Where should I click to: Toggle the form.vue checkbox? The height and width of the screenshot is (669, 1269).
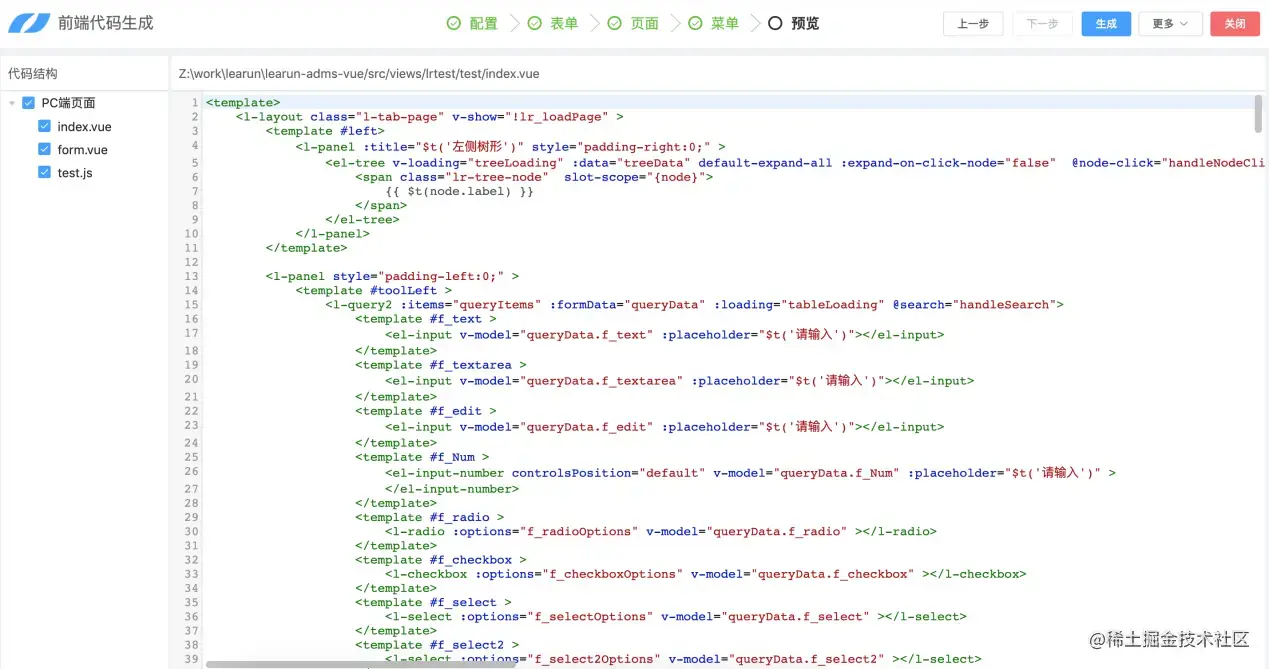tap(44, 149)
